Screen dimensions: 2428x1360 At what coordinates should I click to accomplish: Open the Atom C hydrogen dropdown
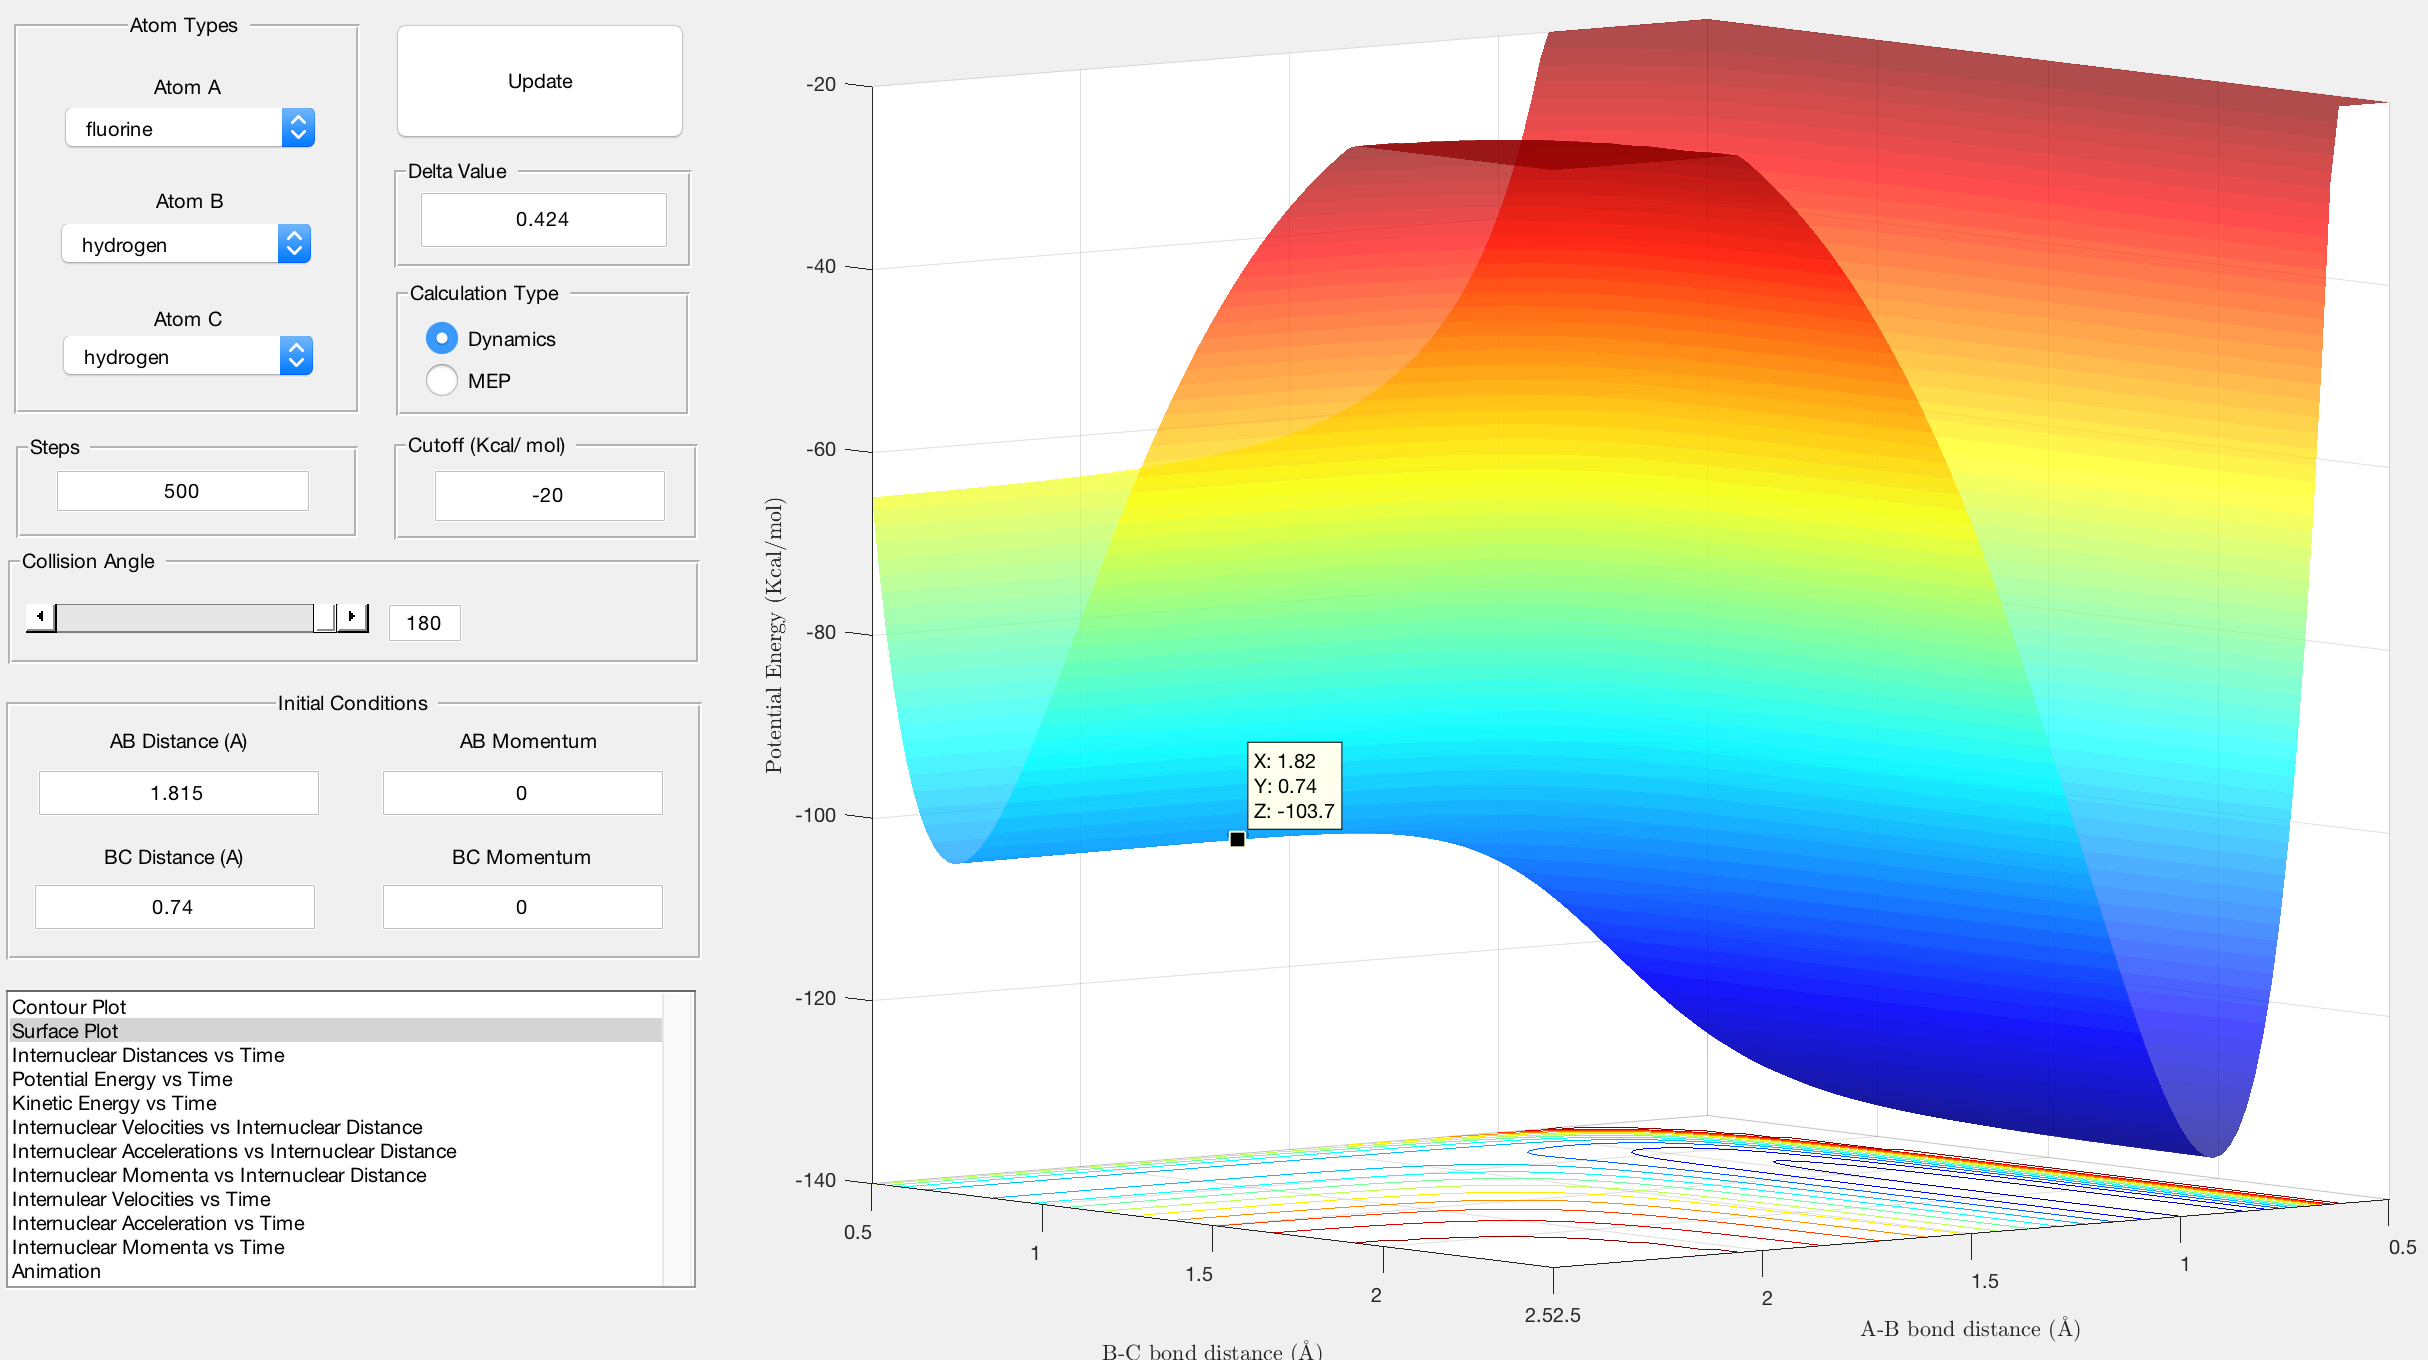[188, 356]
